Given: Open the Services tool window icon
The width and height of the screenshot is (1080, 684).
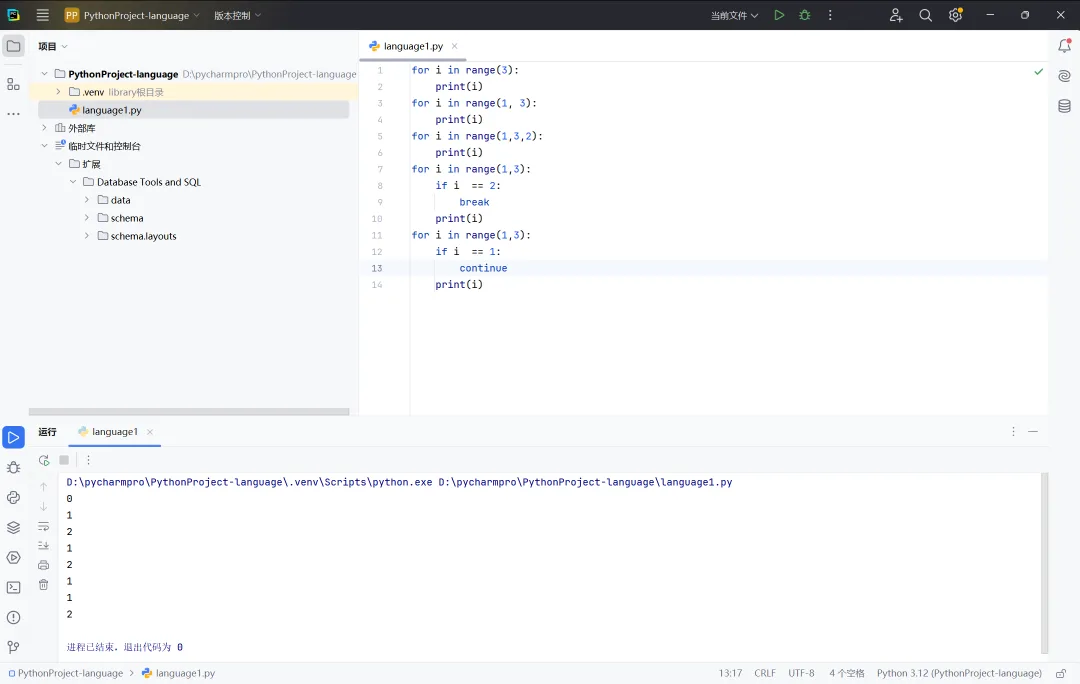Looking at the screenshot, I should point(13,557).
